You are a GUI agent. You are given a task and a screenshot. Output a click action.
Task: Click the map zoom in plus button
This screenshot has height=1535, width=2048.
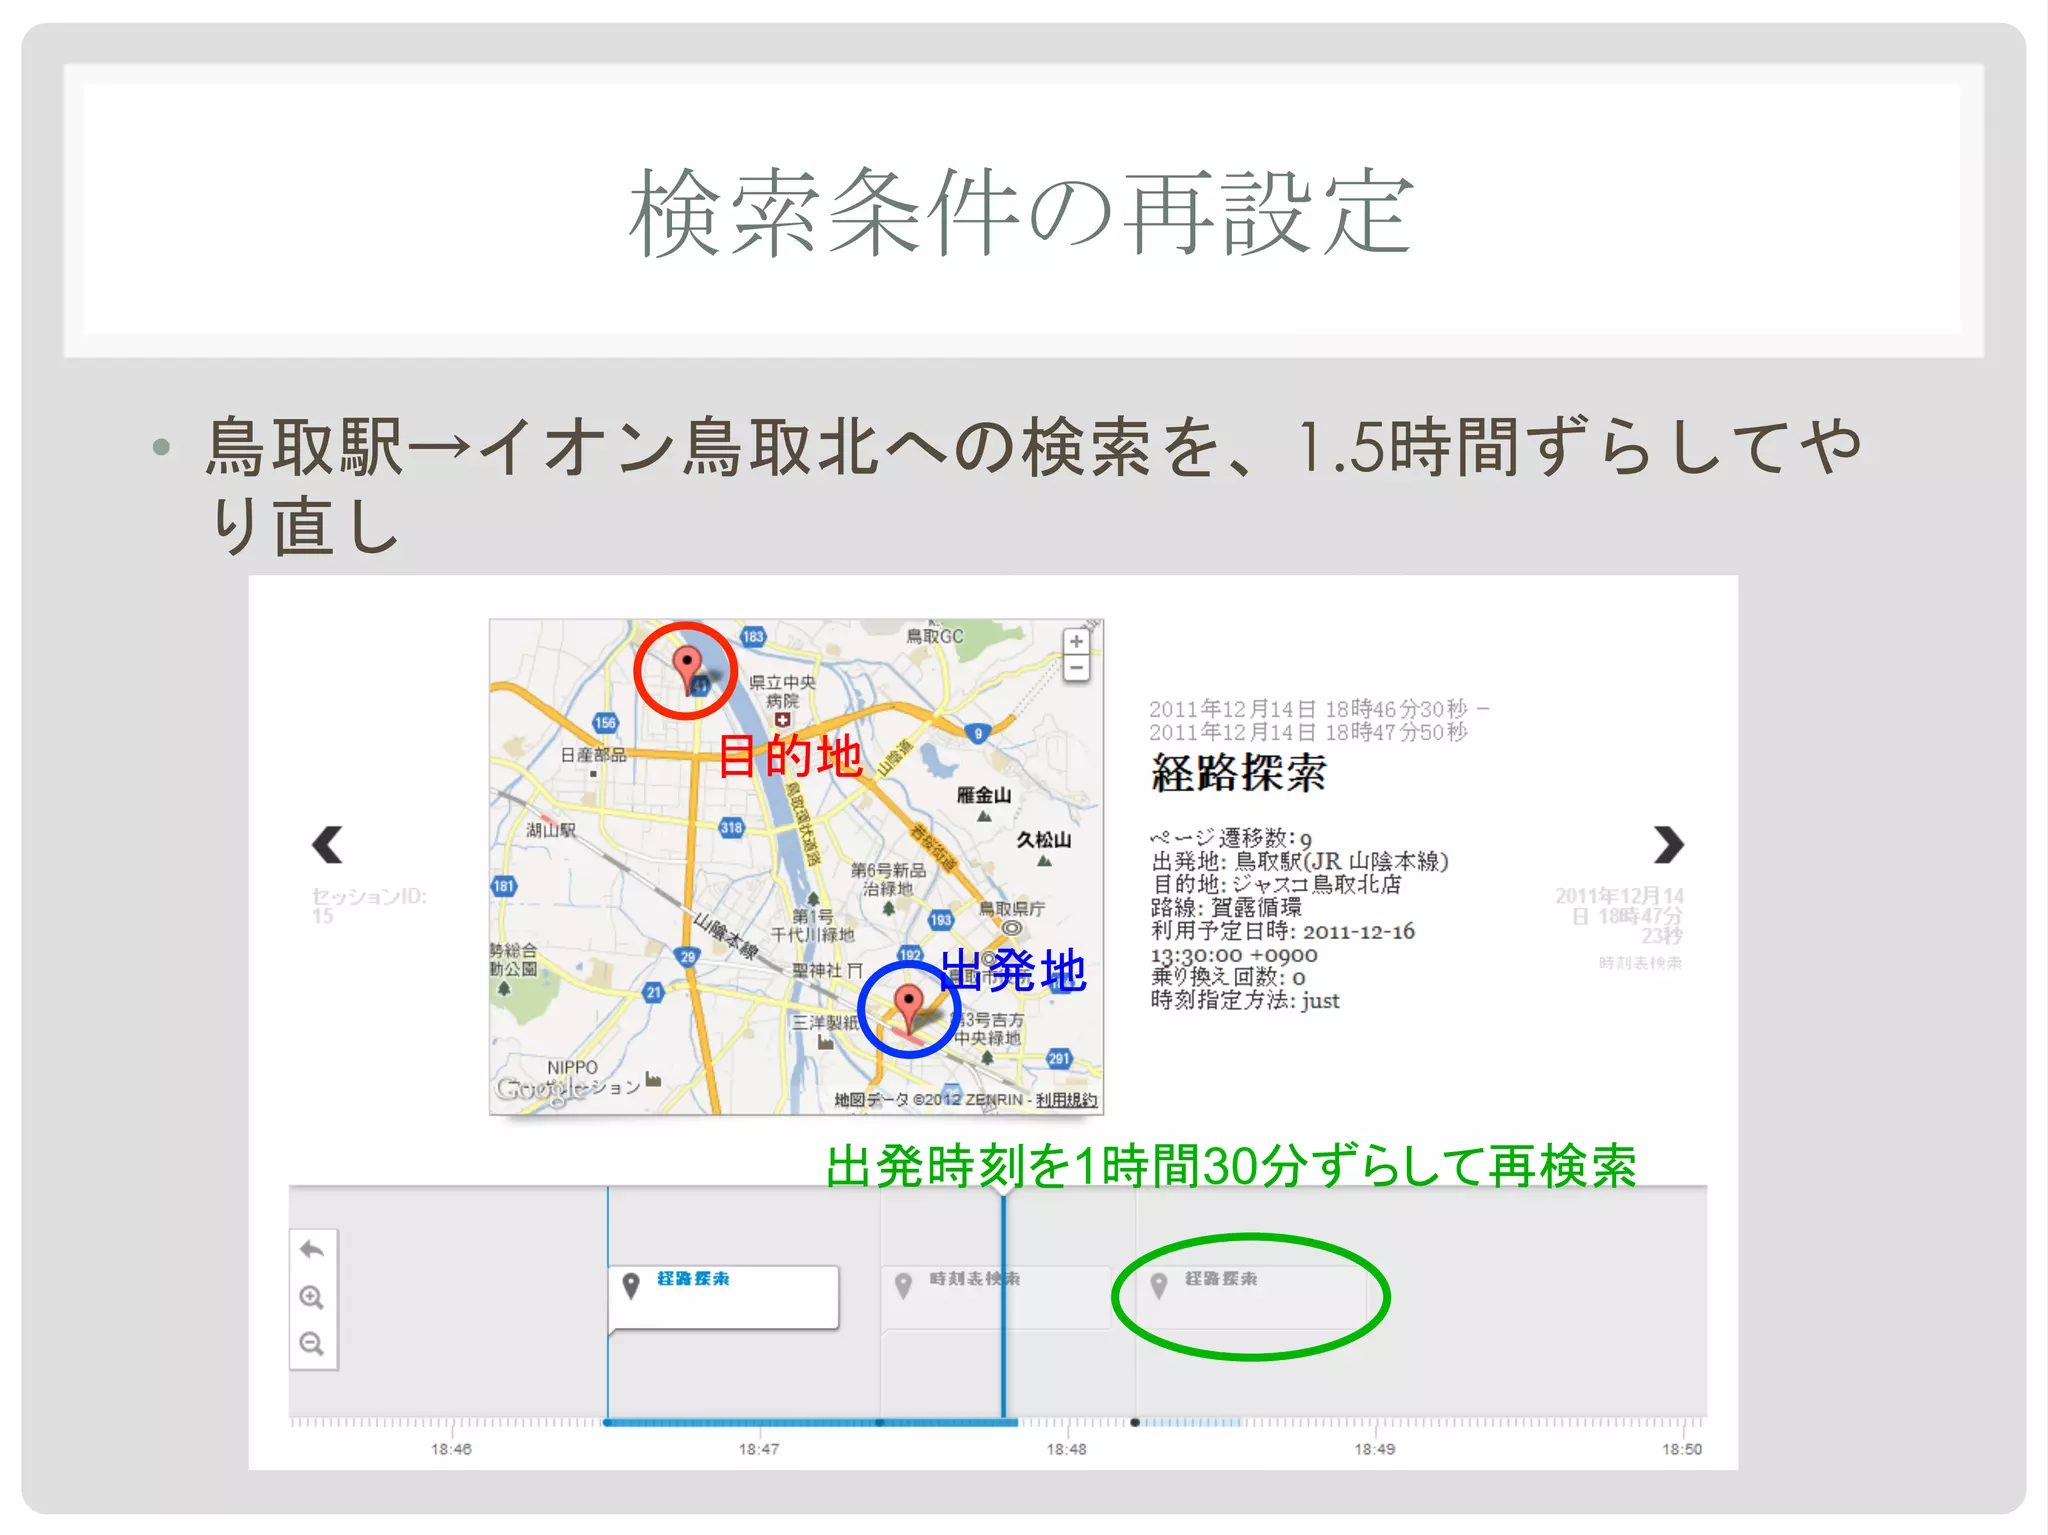[1076, 642]
